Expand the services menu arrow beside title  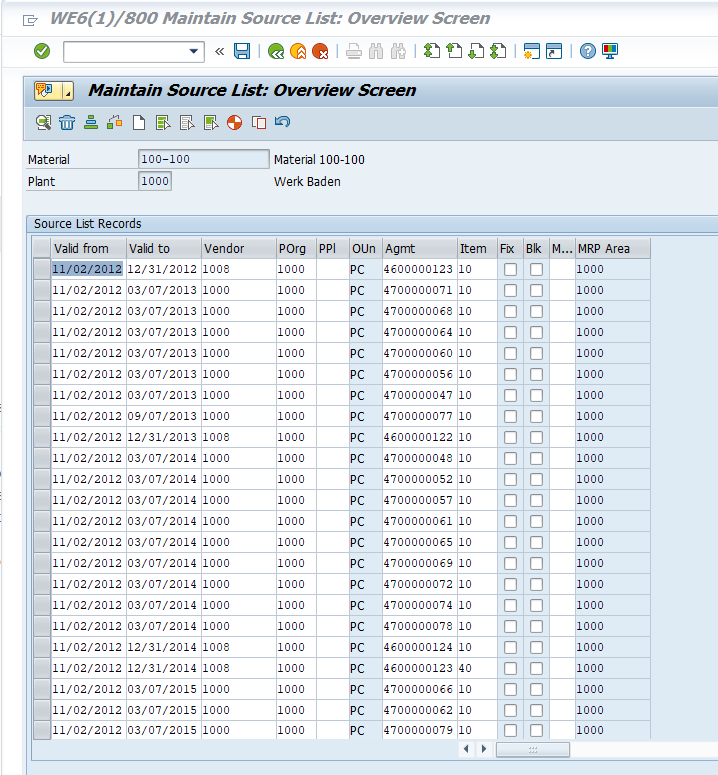point(68,91)
